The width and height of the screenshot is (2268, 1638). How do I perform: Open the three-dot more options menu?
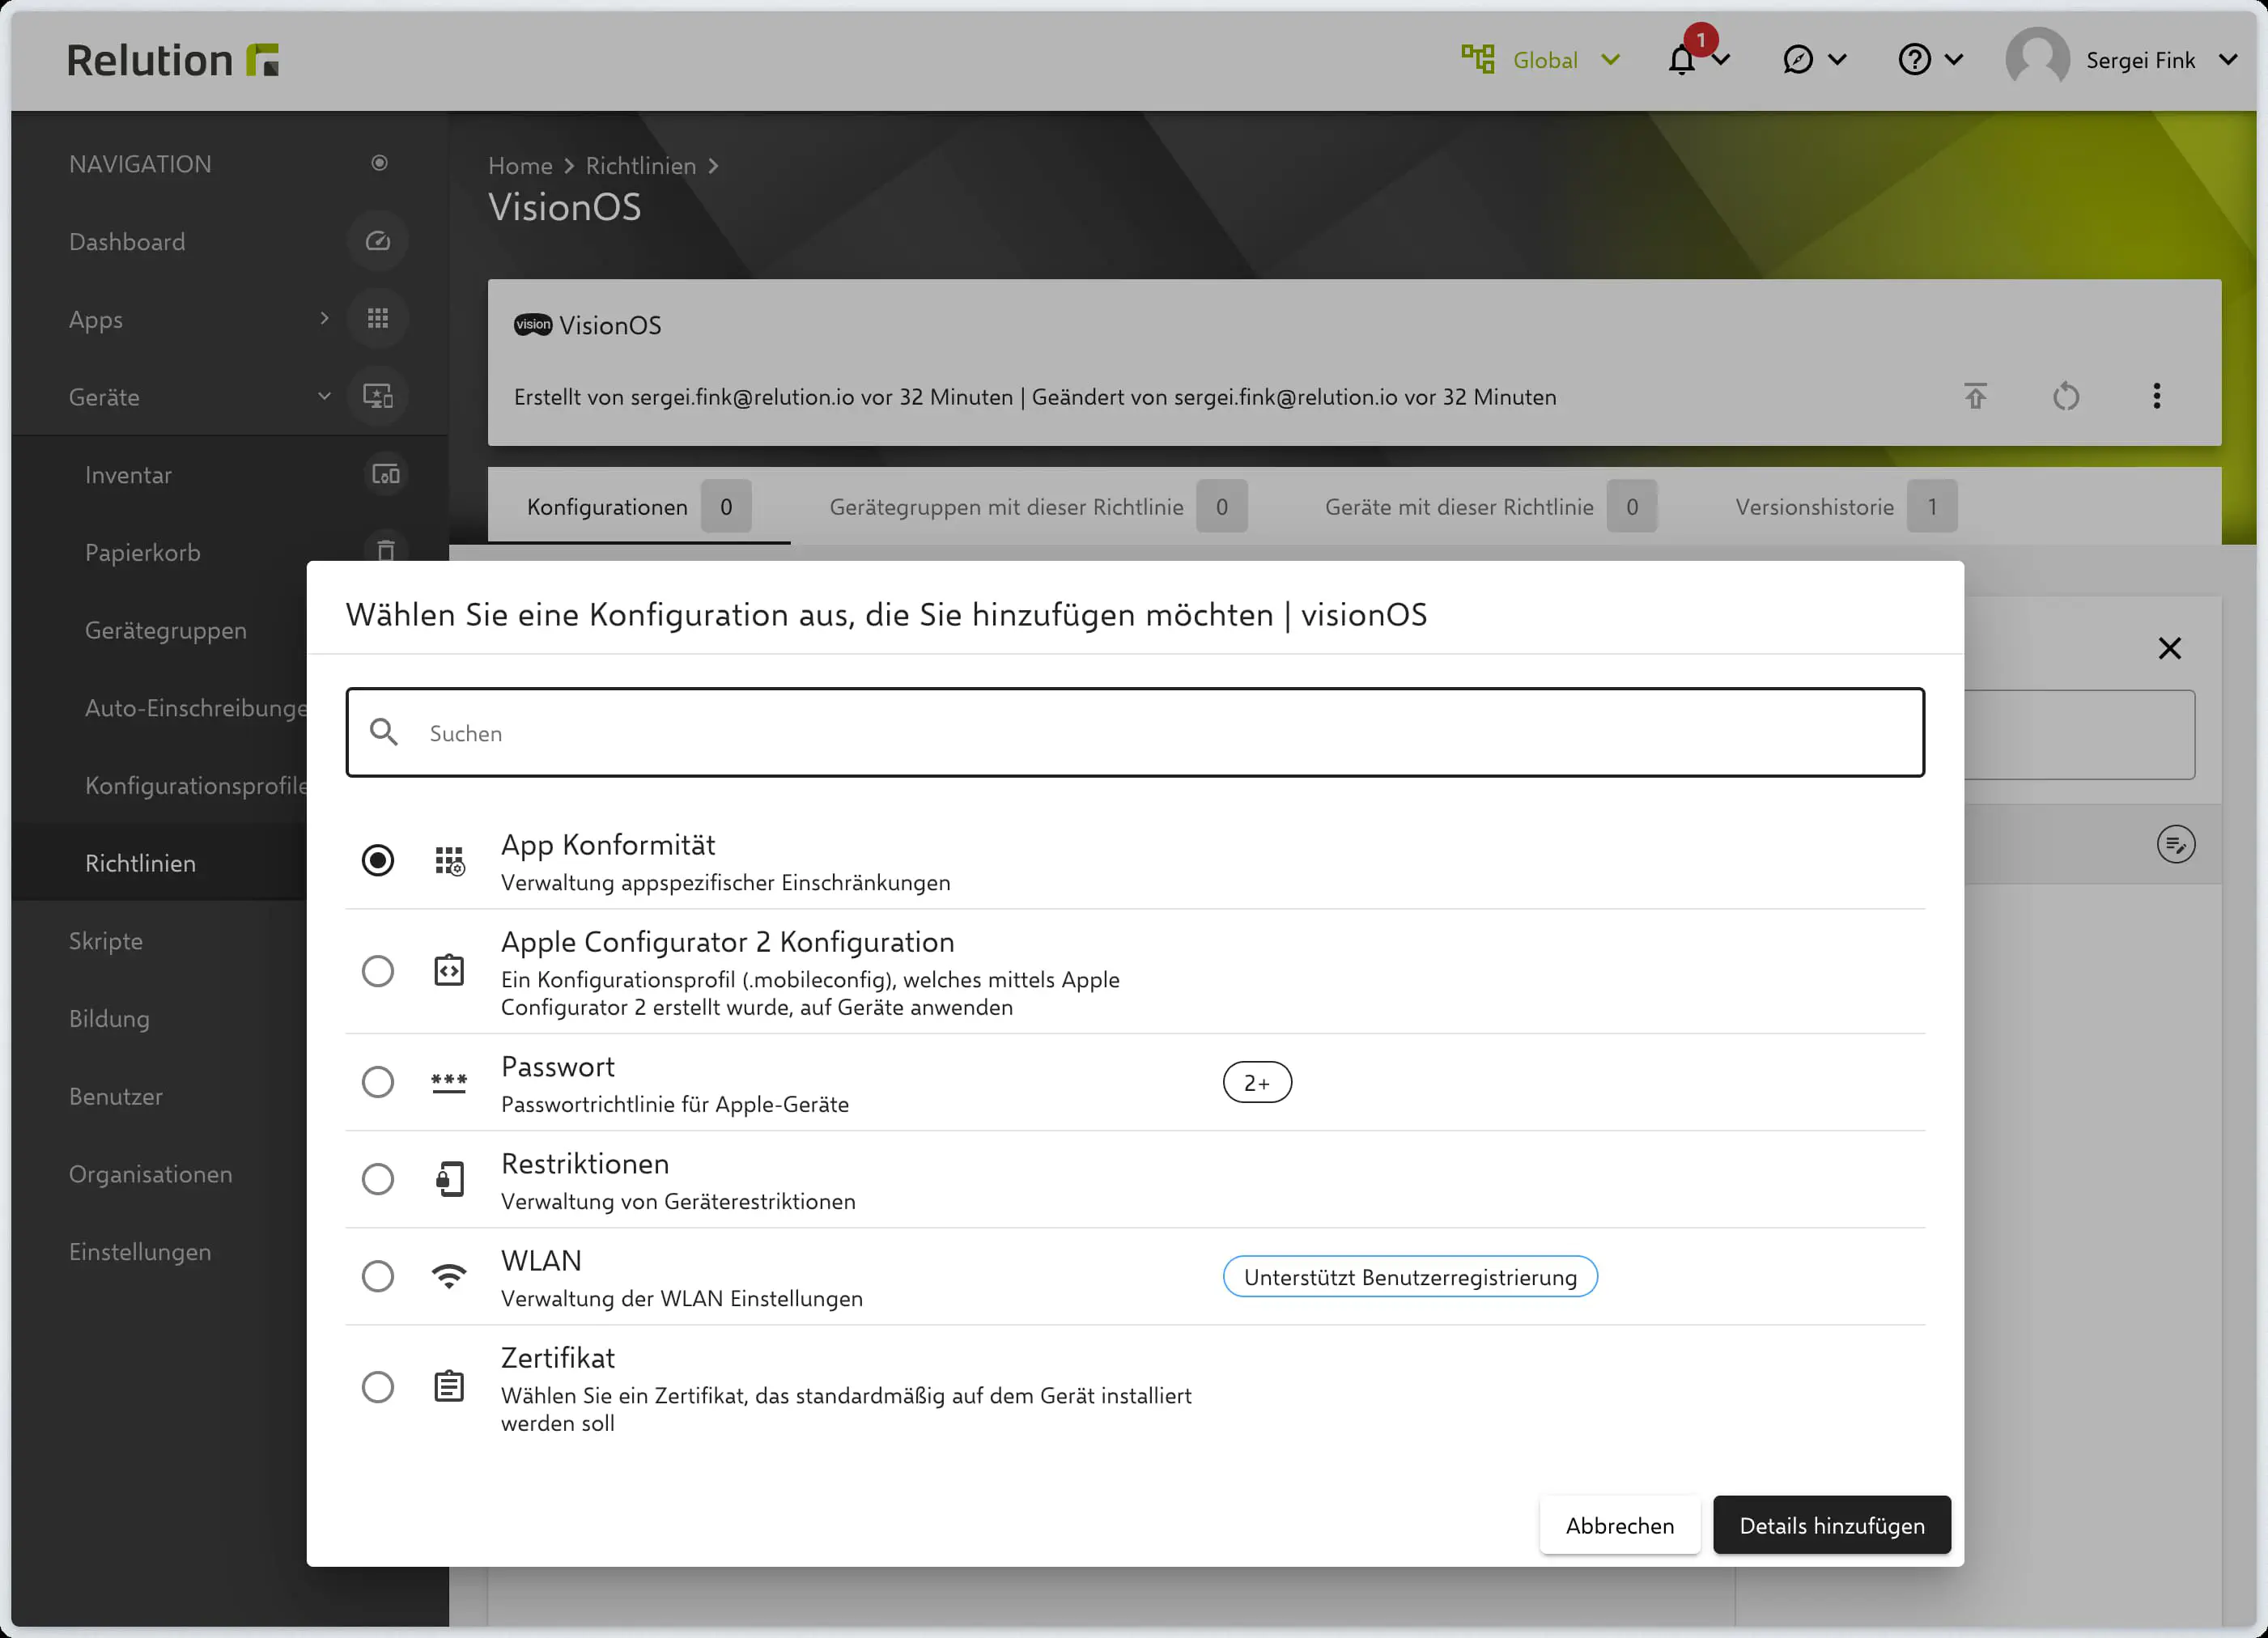[x=2156, y=397]
